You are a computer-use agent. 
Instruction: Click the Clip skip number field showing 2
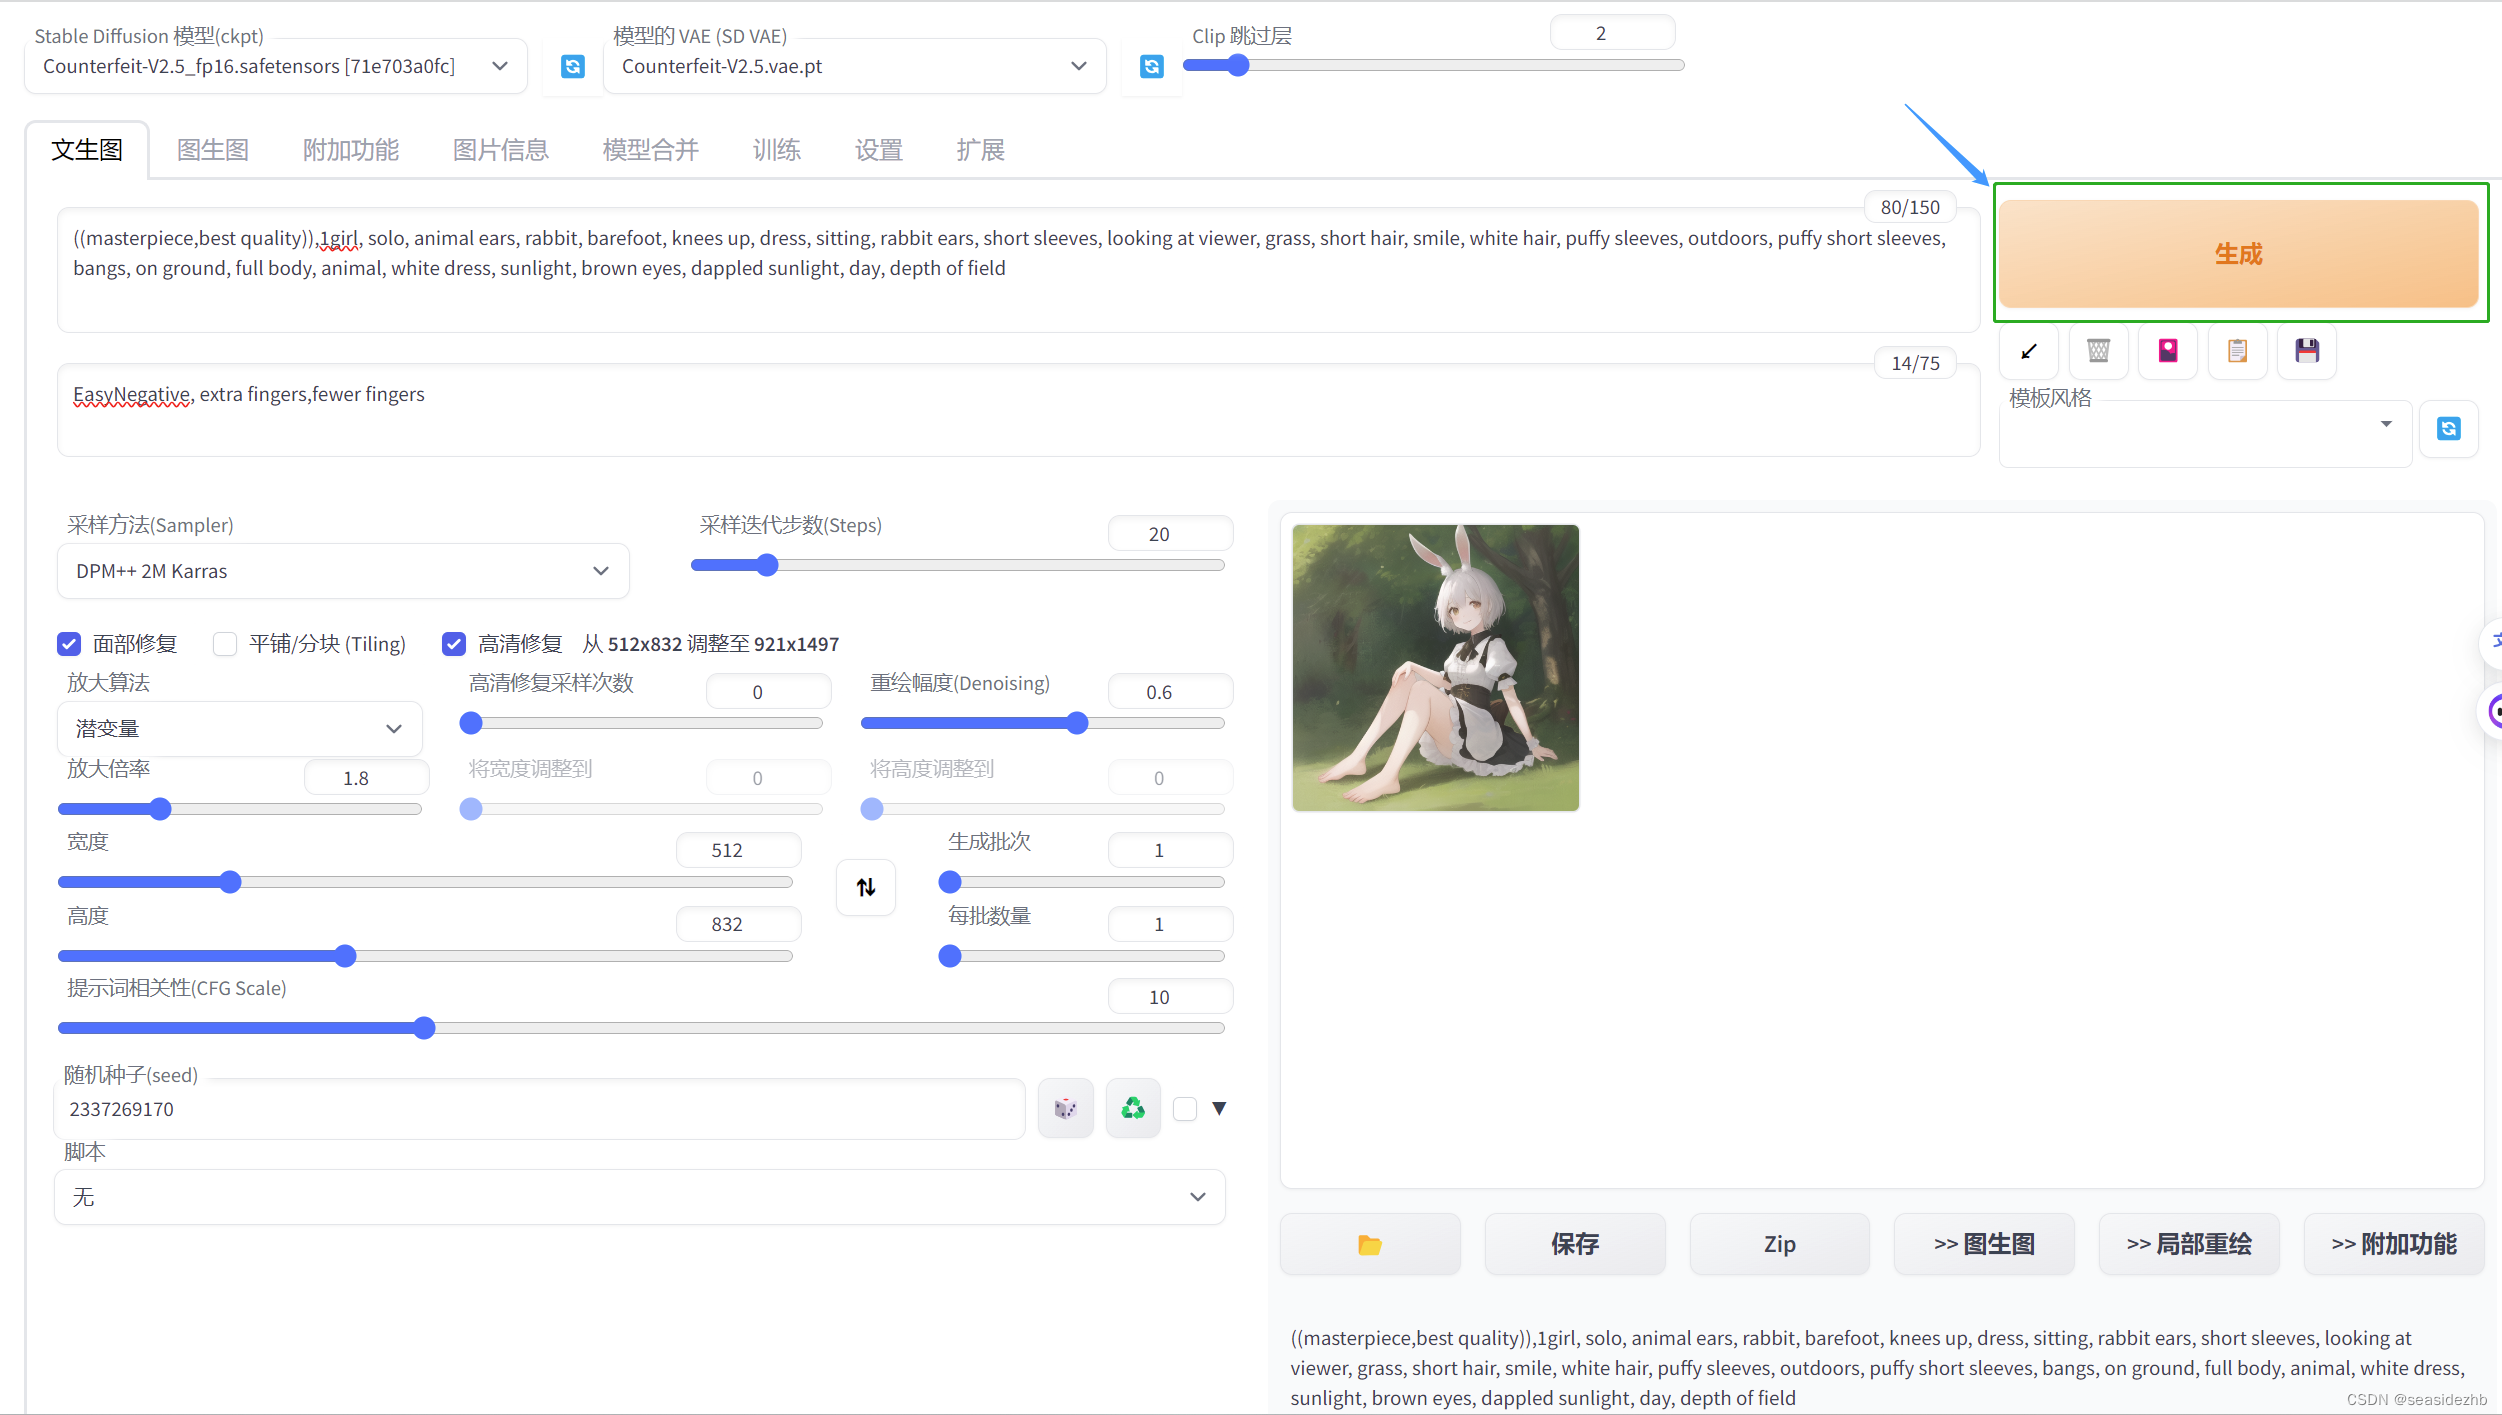[1612, 33]
